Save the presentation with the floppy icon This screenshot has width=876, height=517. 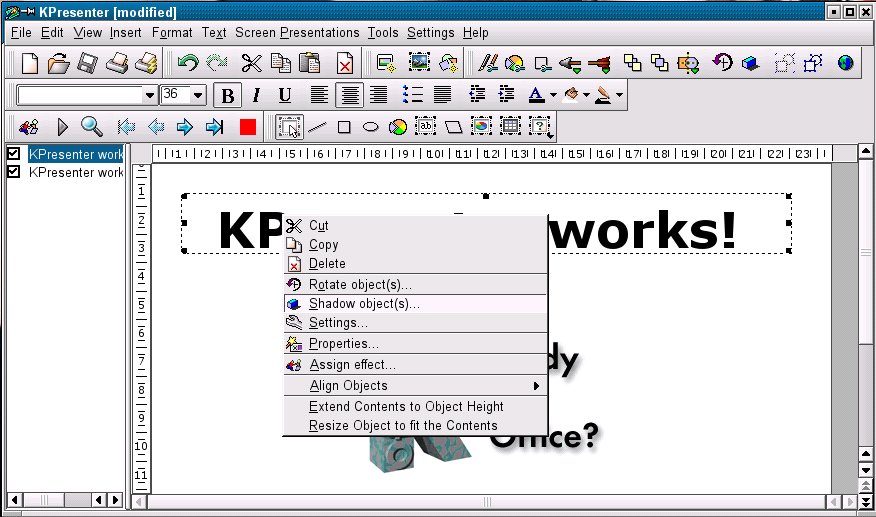point(87,63)
